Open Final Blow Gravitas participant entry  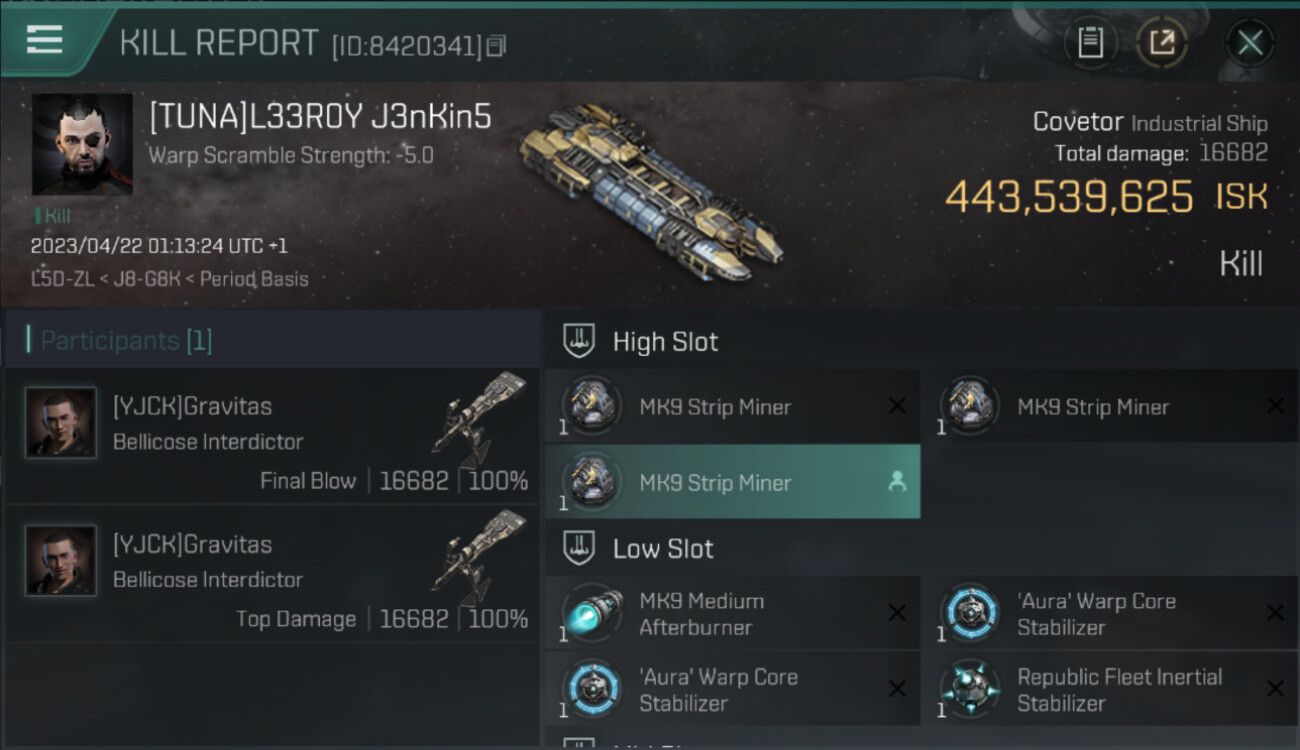[272, 436]
